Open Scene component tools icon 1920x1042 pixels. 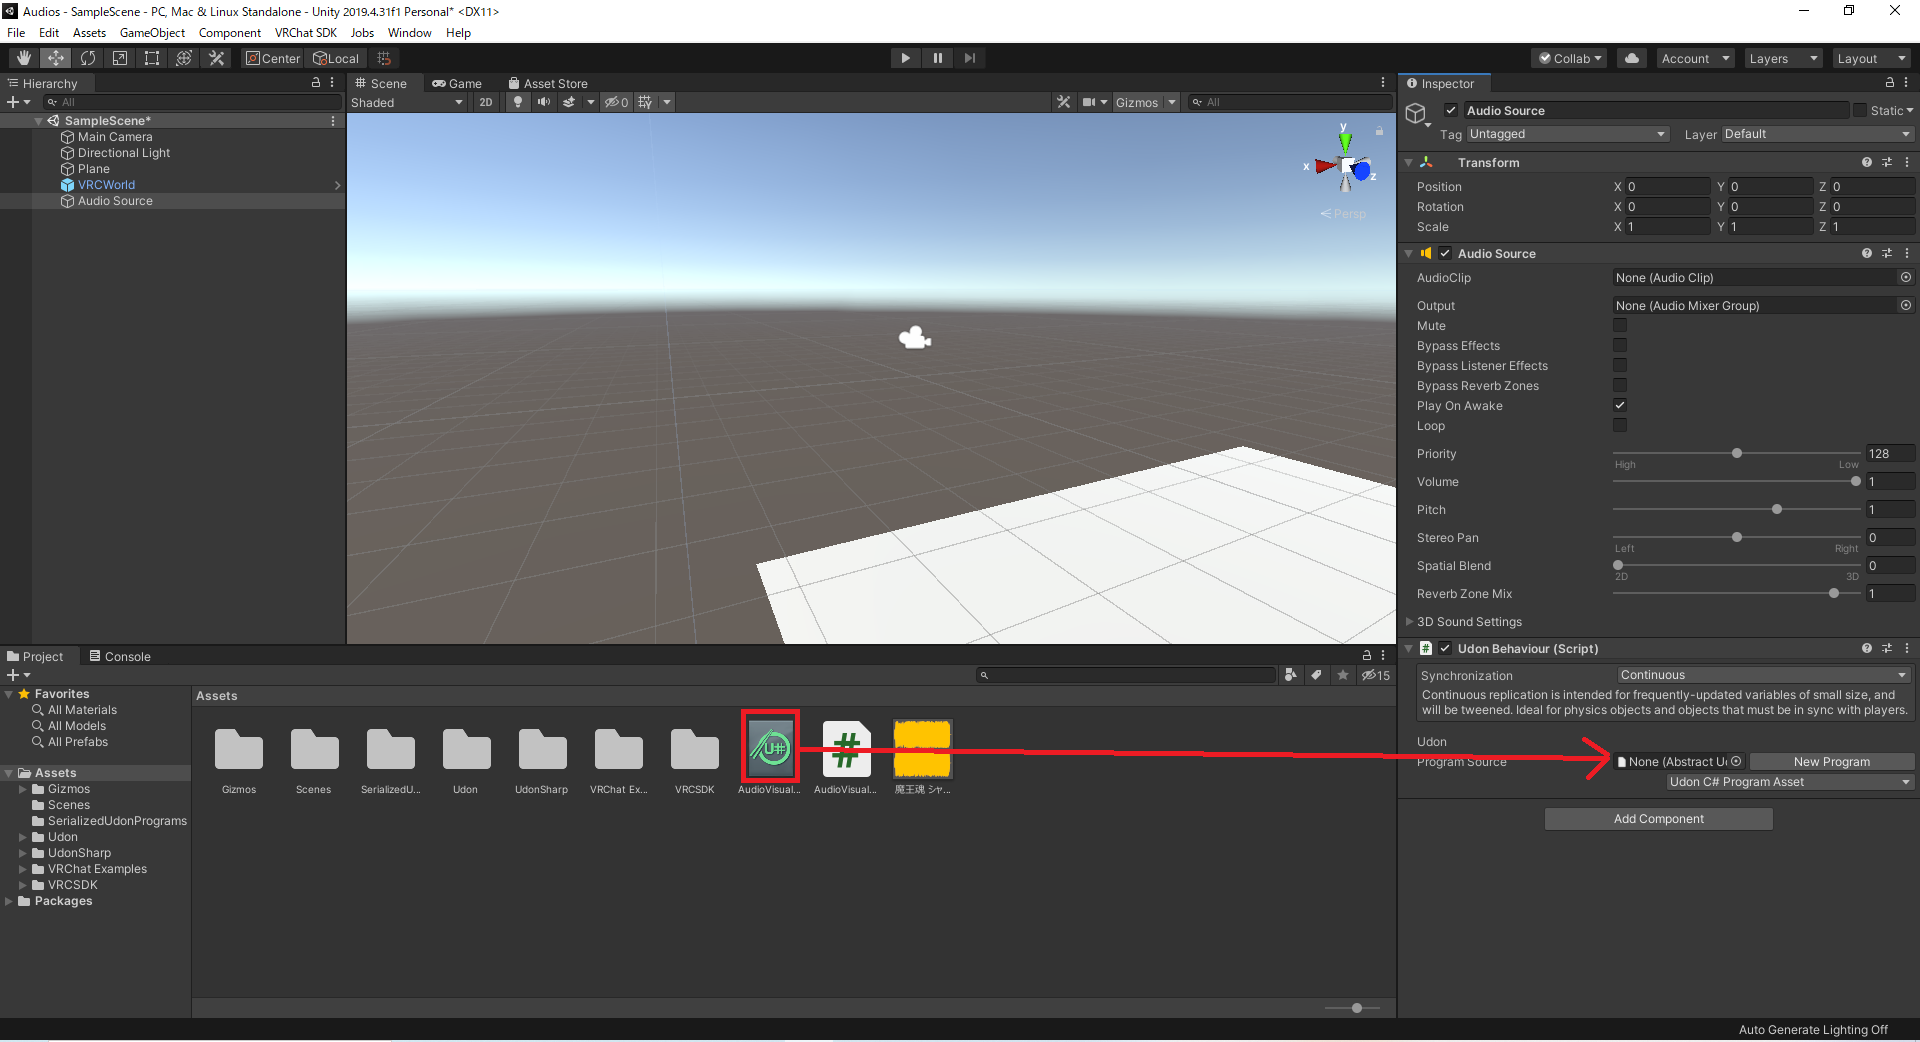1063,102
